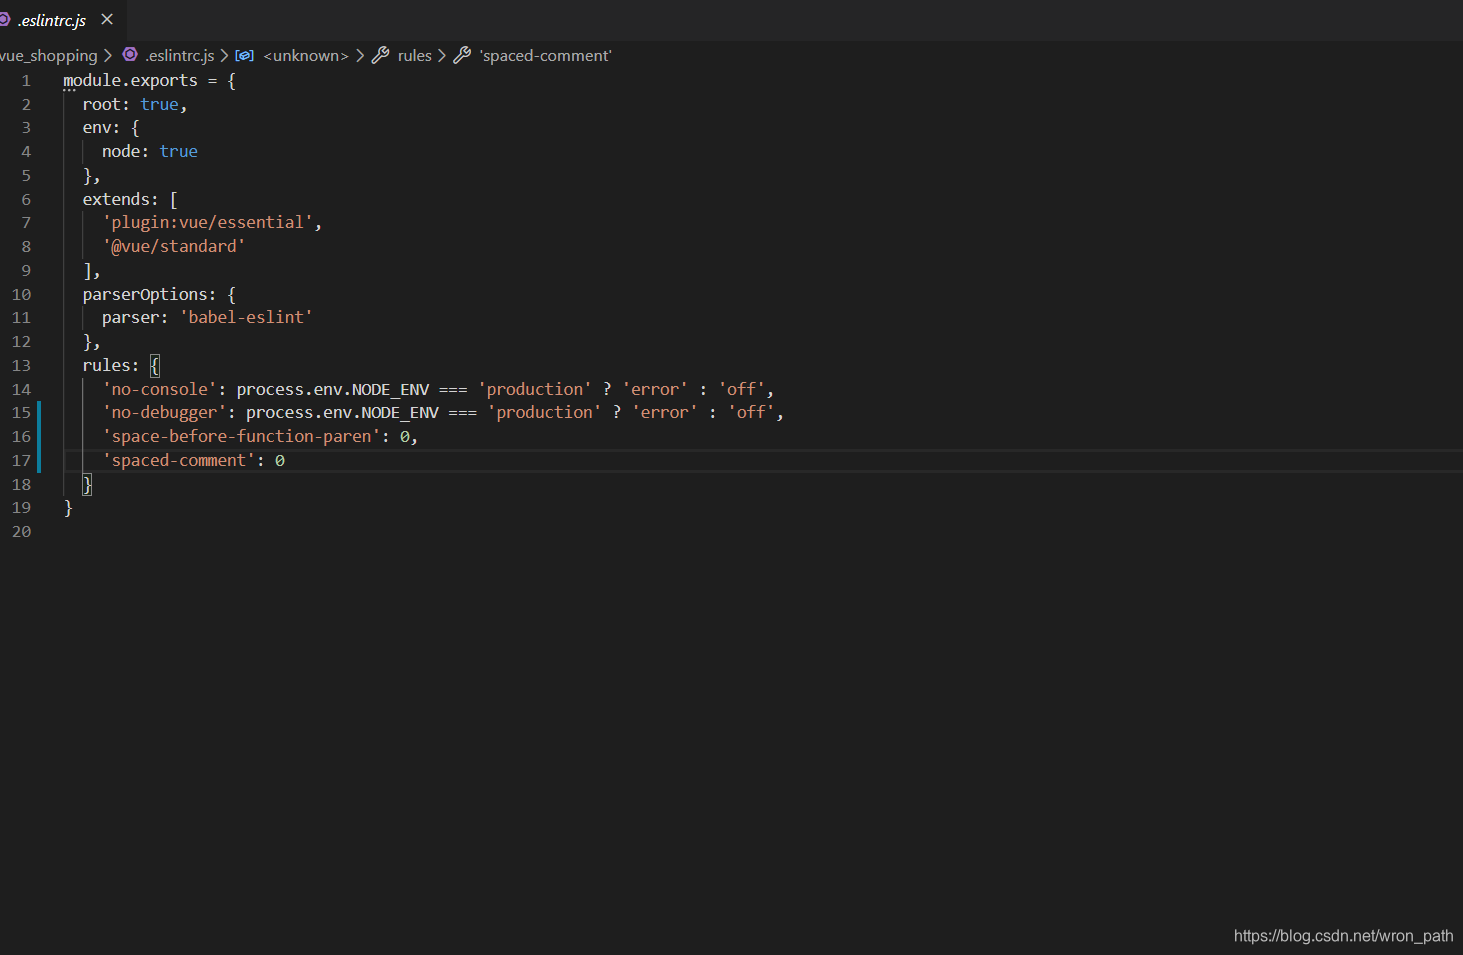Open 'spaced-comment' breadcrumb item

pos(545,56)
